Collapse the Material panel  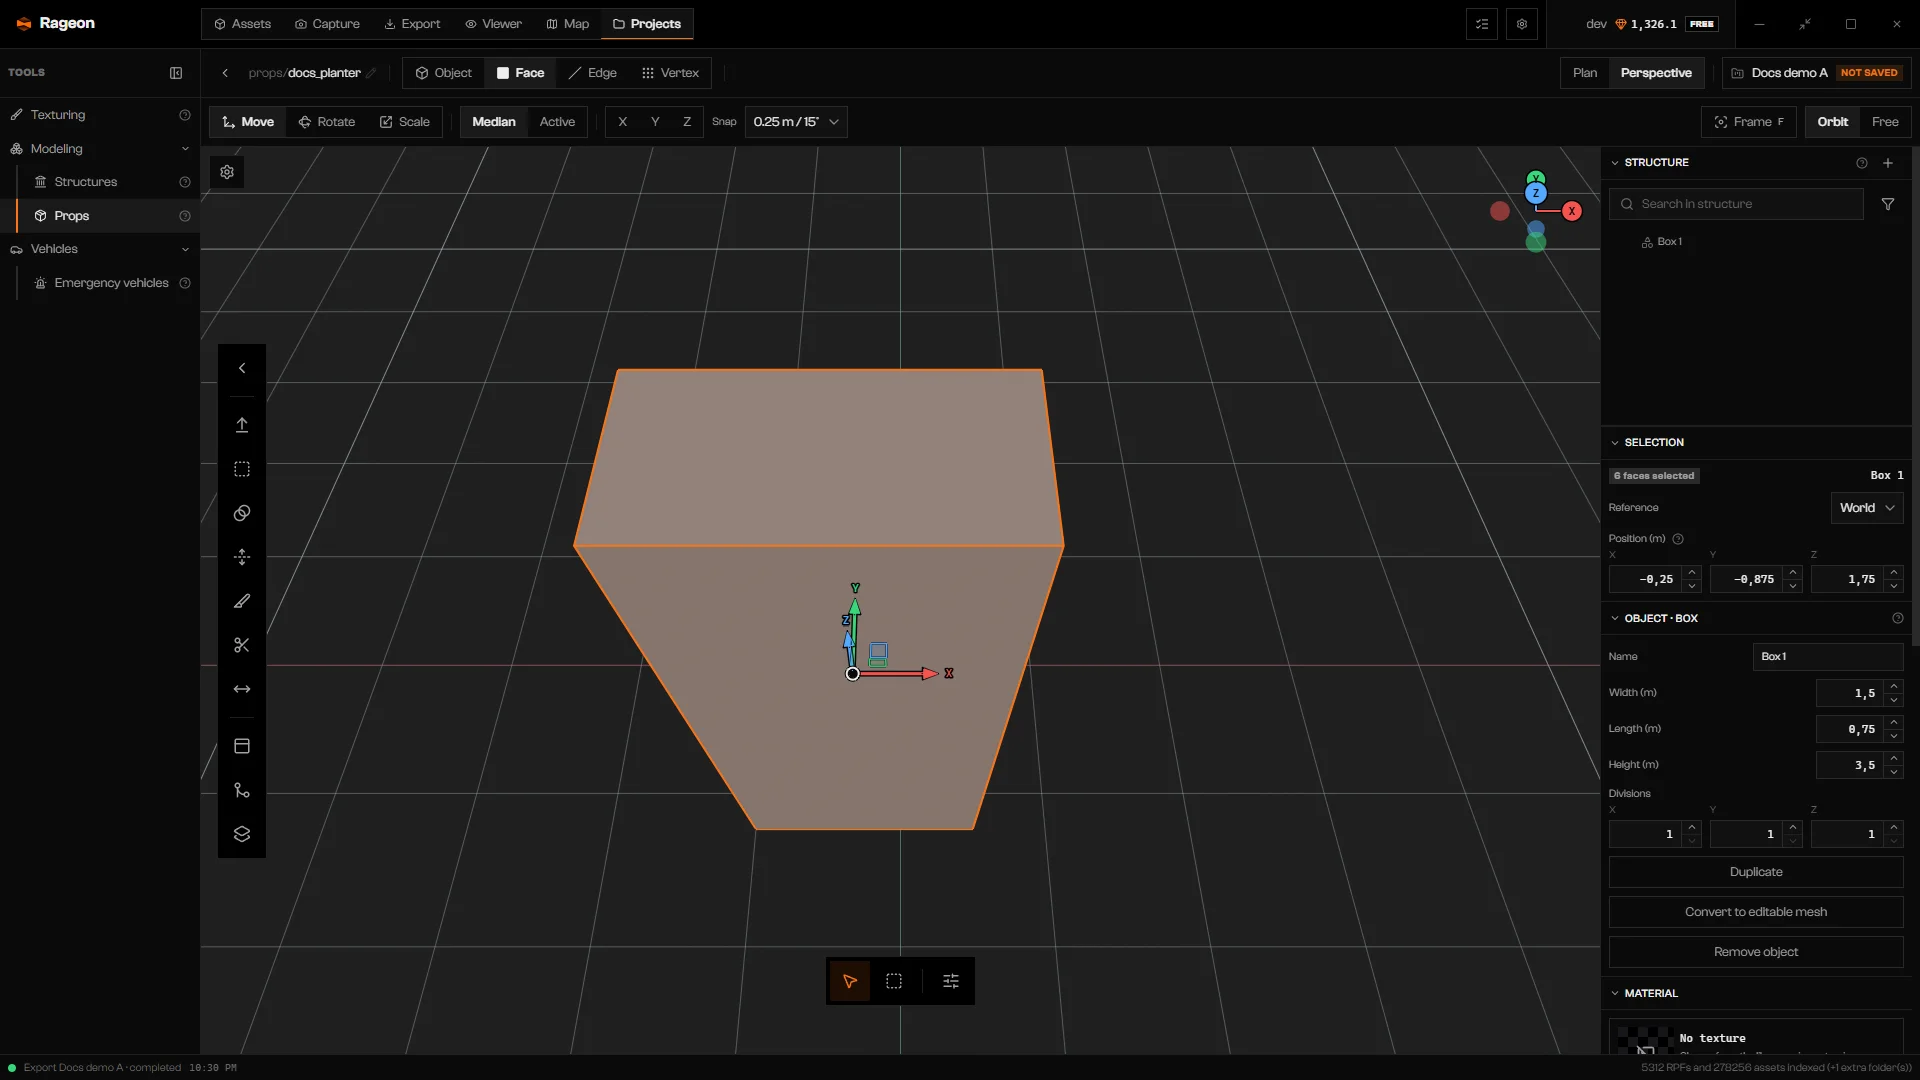point(1615,993)
